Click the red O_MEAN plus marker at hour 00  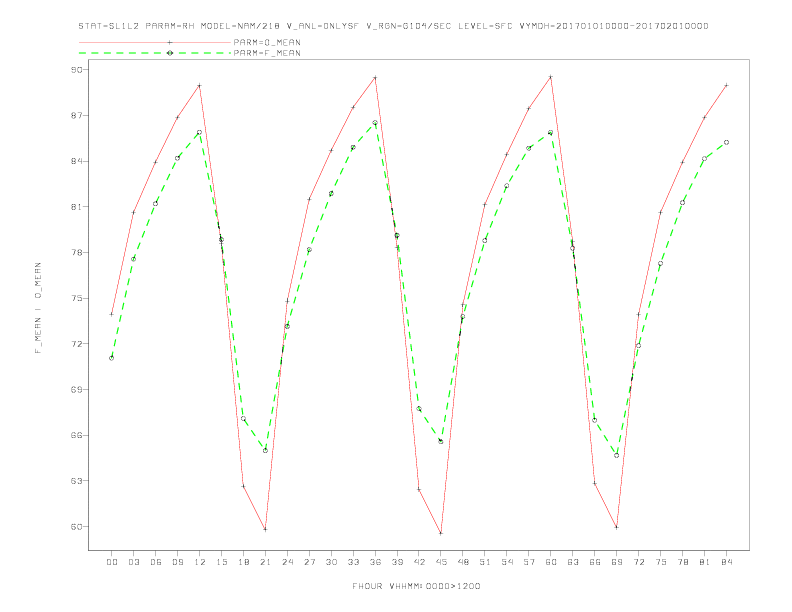pos(112,314)
